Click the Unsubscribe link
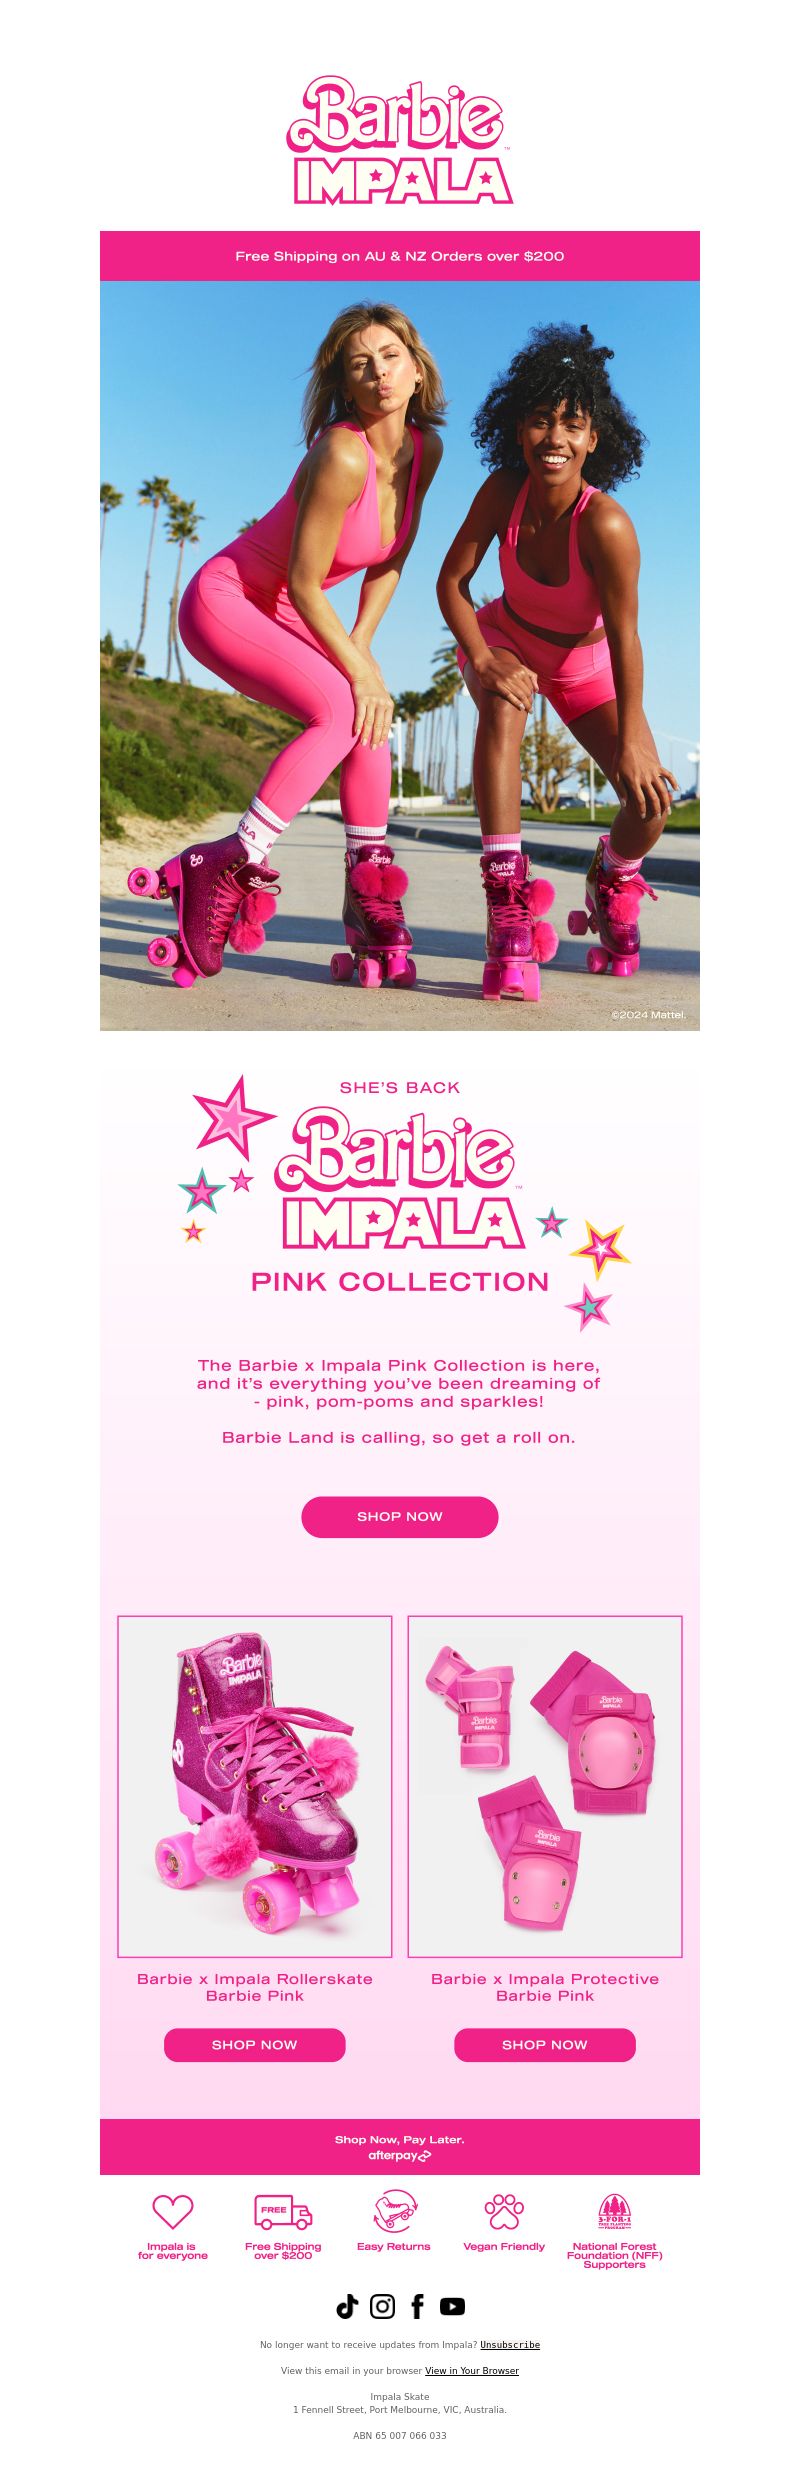 click(x=510, y=2344)
